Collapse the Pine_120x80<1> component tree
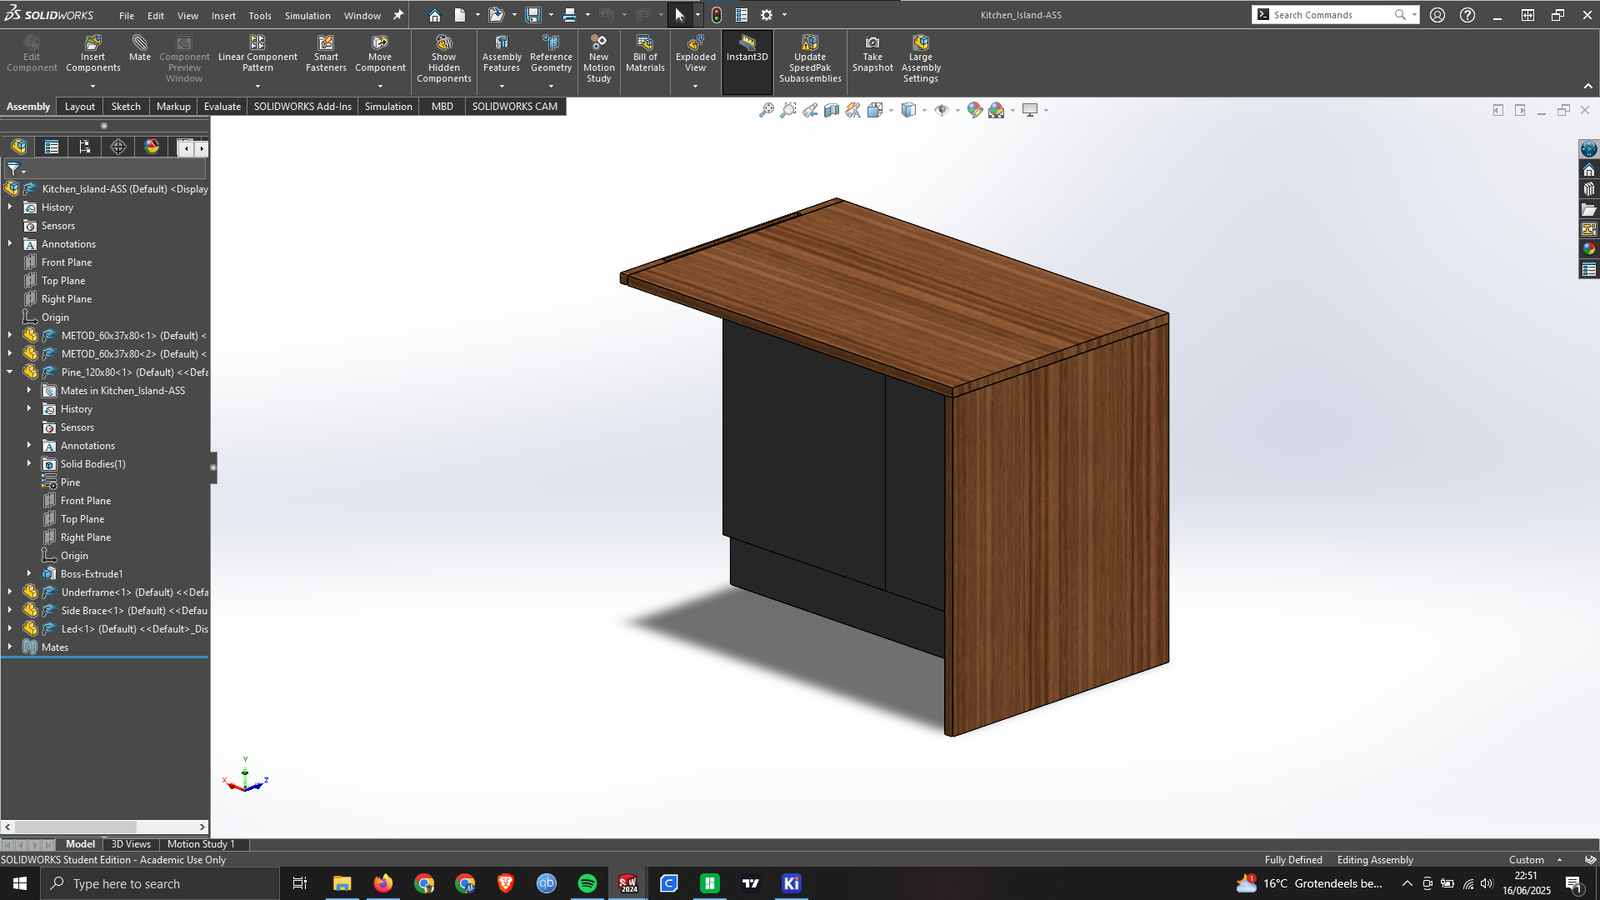The height and width of the screenshot is (900, 1600). pos(10,372)
